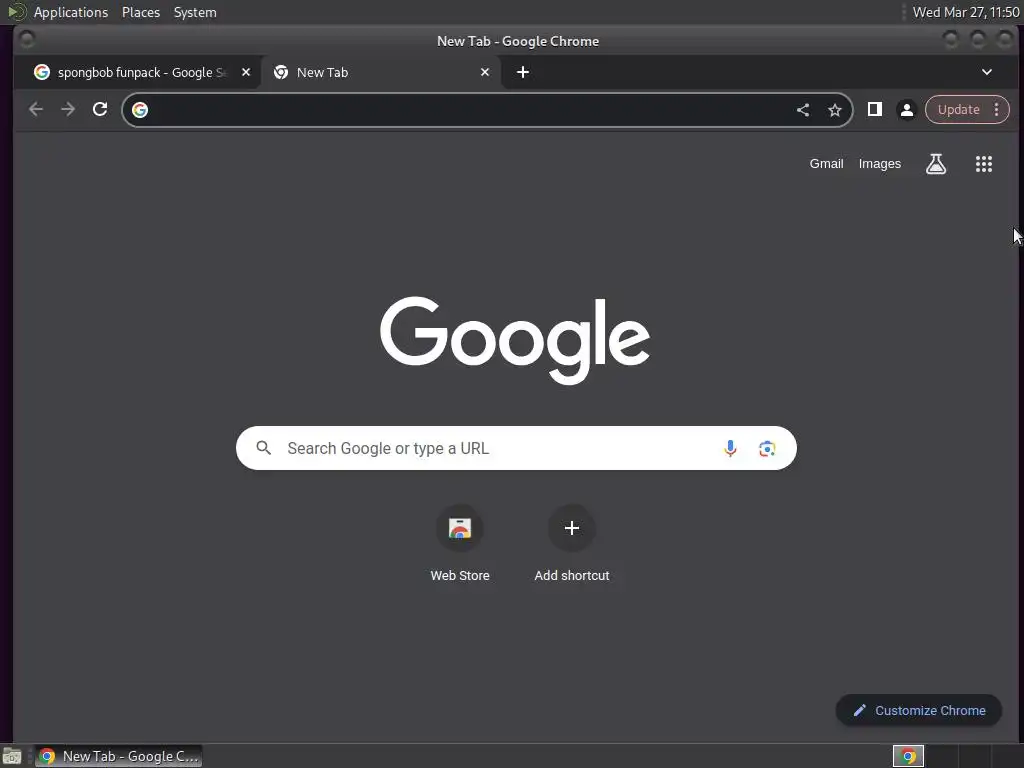Click the Search Google or type a URL box
The image size is (1024, 768).
(x=516, y=448)
